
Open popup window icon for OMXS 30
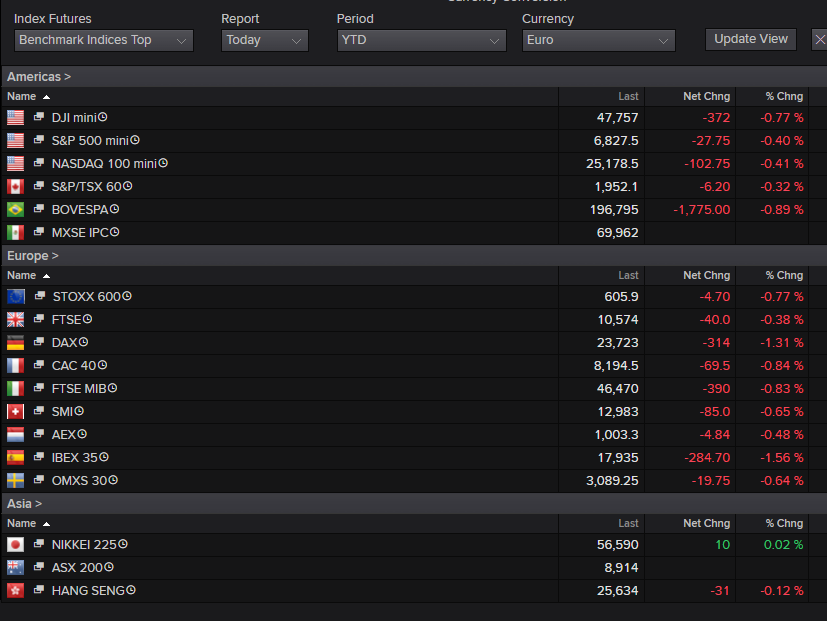click(39, 480)
